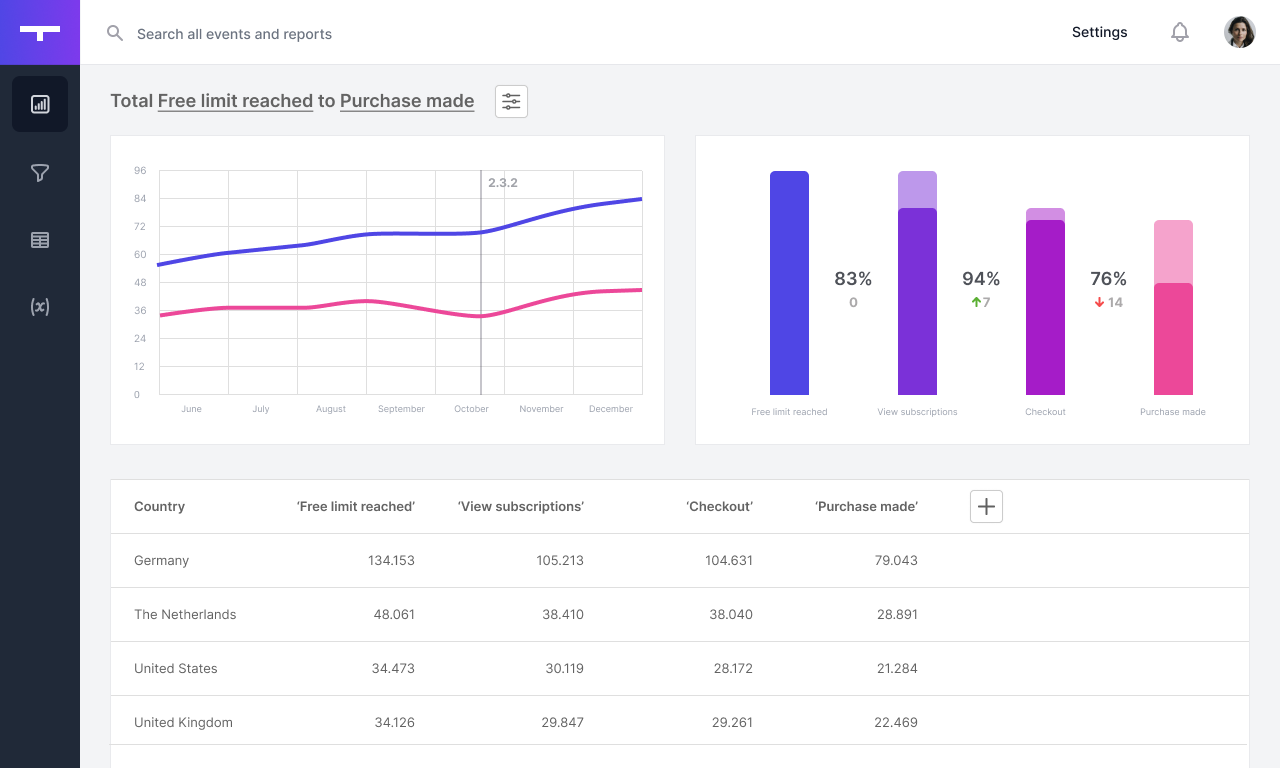Image resolution: width=1280 pixels, height=768 pixels.
Task: Click the June label on the chart axis
Action: (191, 409)
